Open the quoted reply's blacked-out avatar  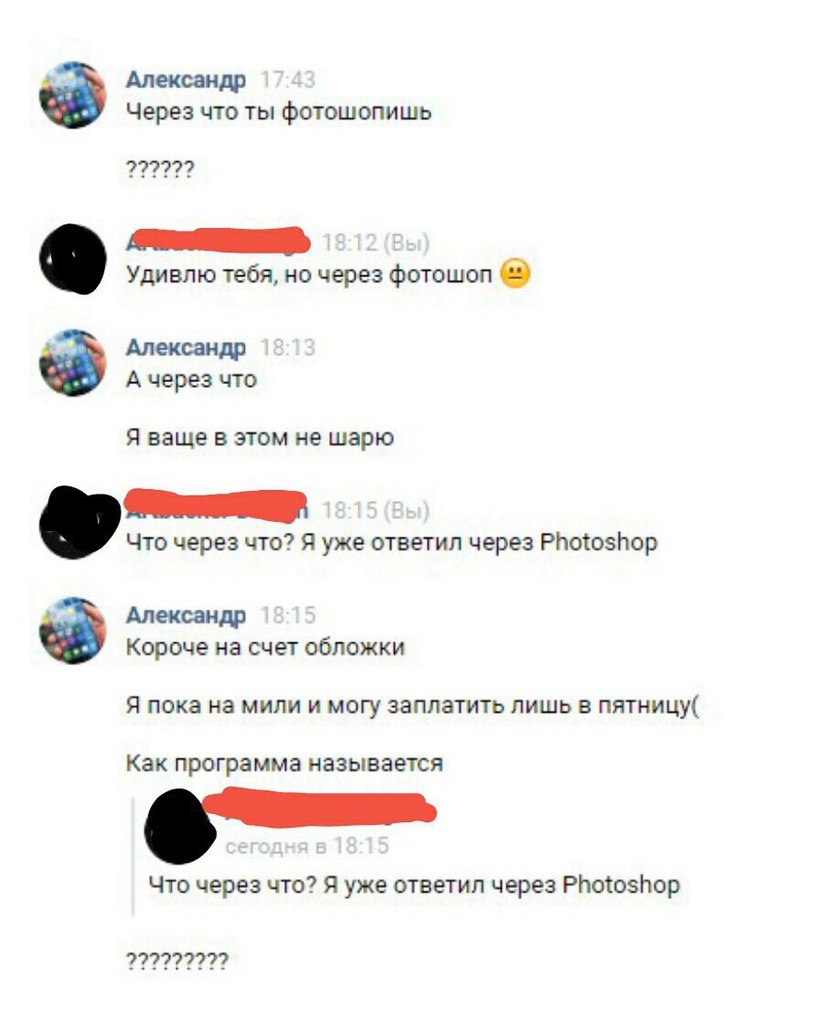(179, 826)
